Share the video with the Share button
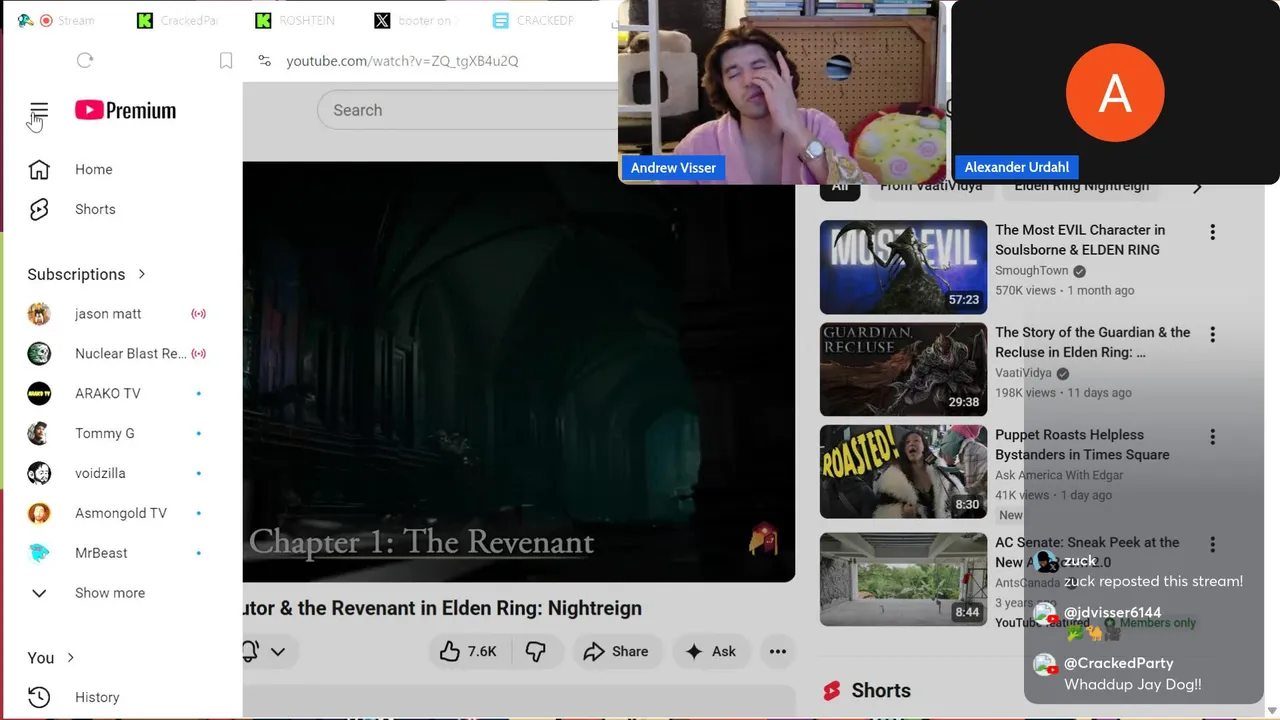This screenshot has width=1280, height=720. tap(616, 651)
